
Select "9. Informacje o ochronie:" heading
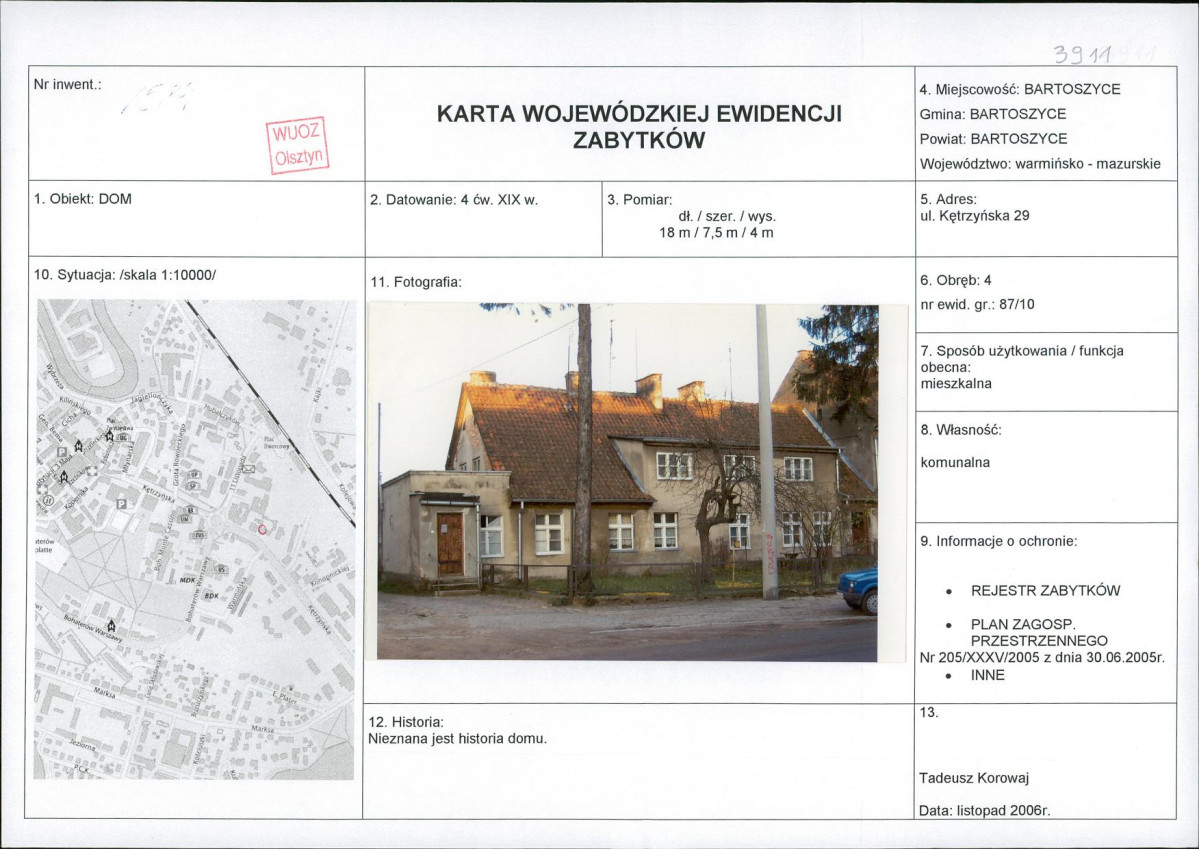pos(999,542)
